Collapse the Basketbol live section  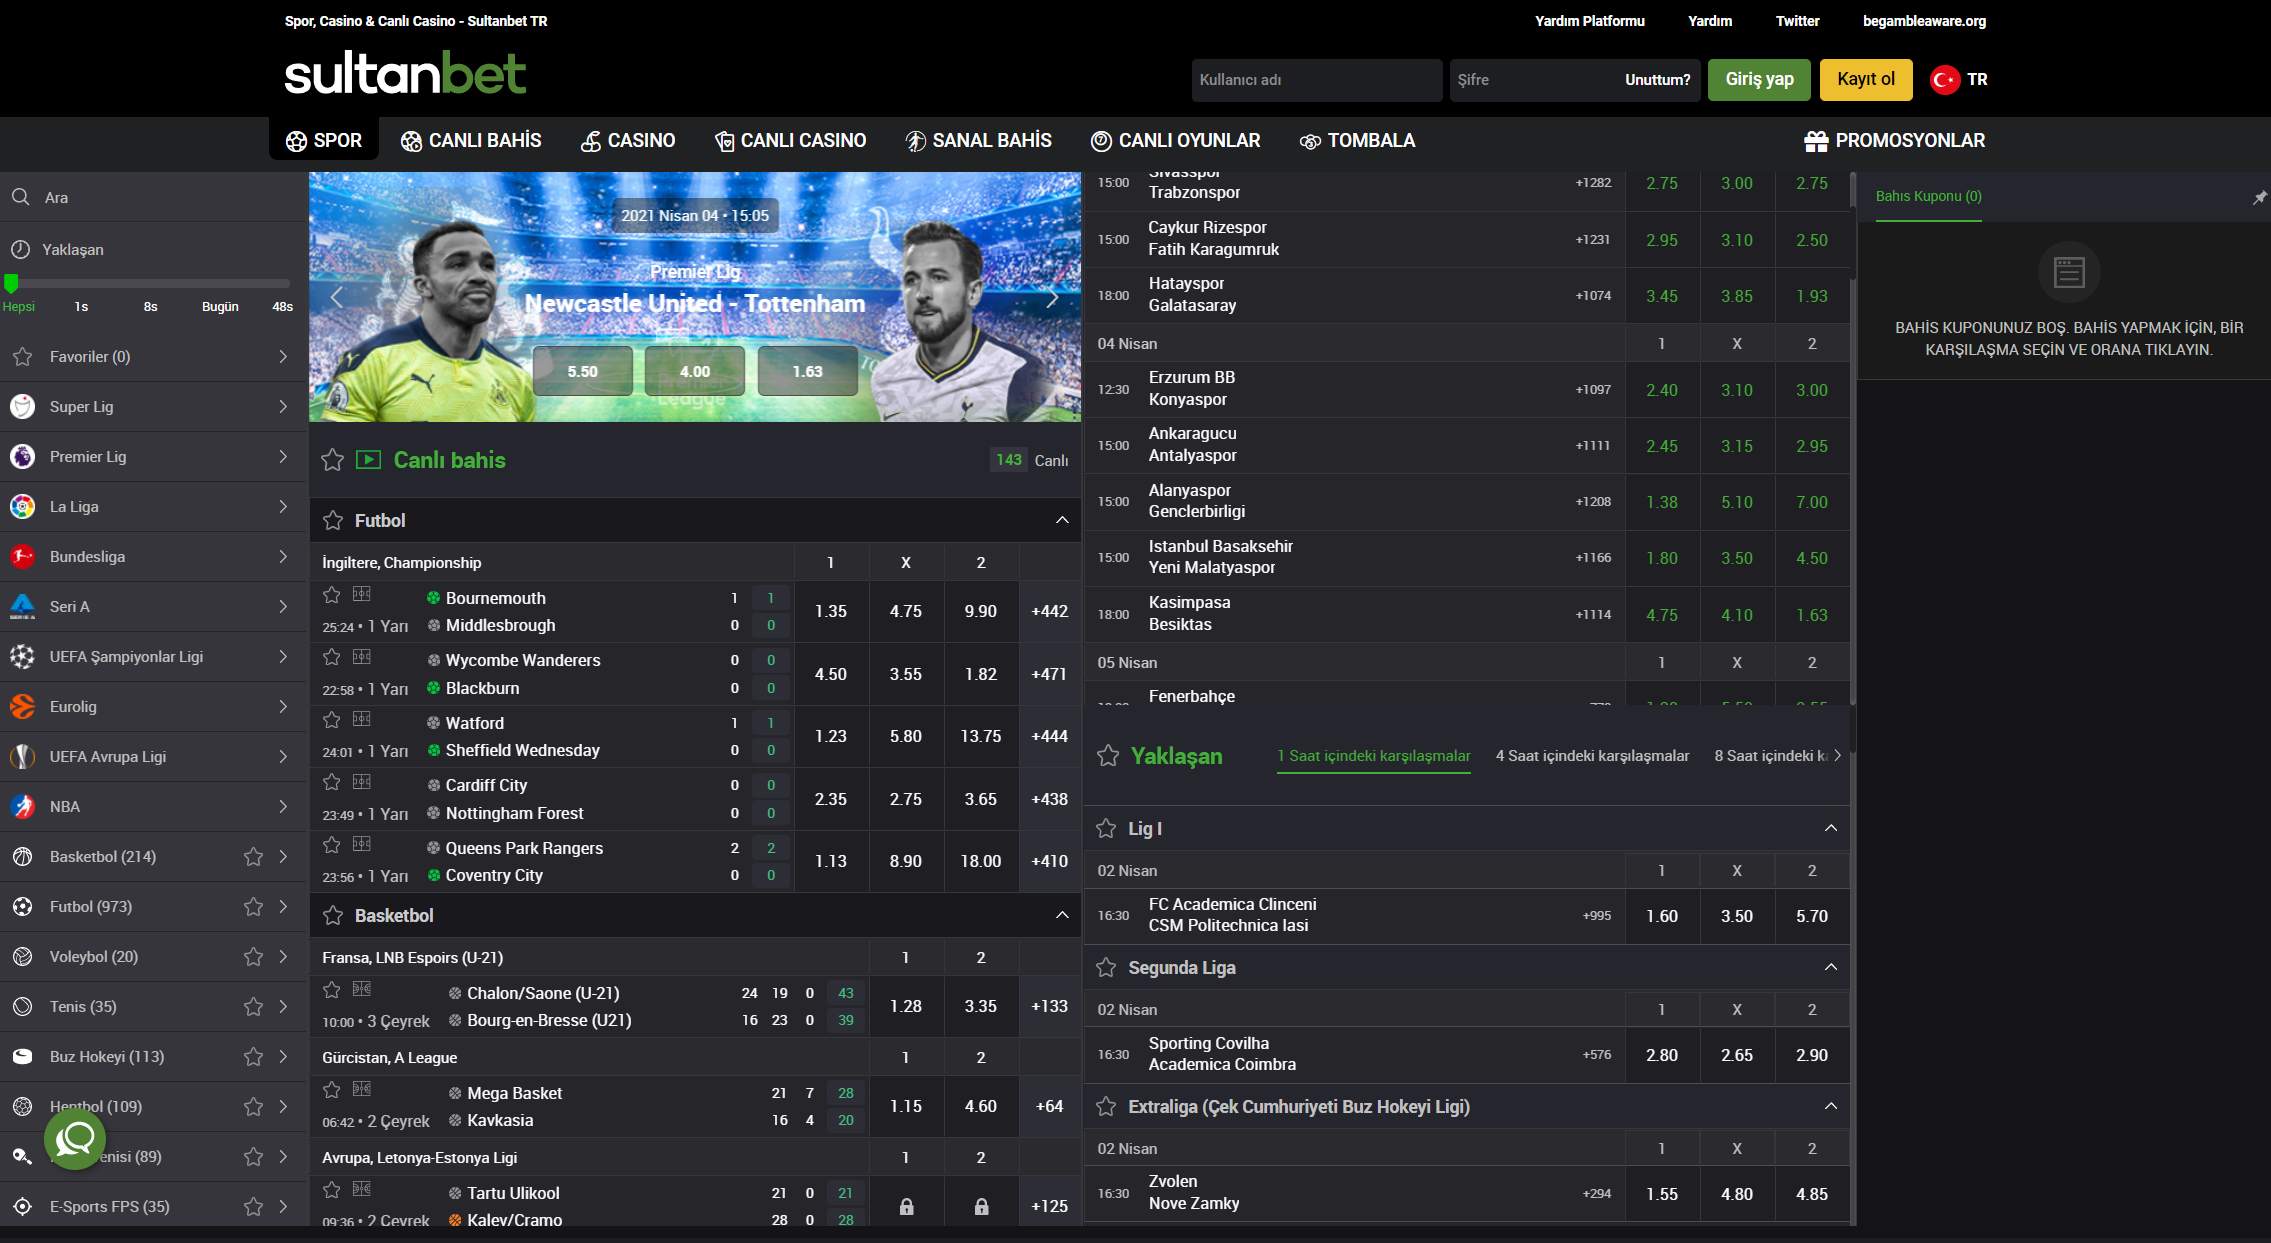[1062, 915]
